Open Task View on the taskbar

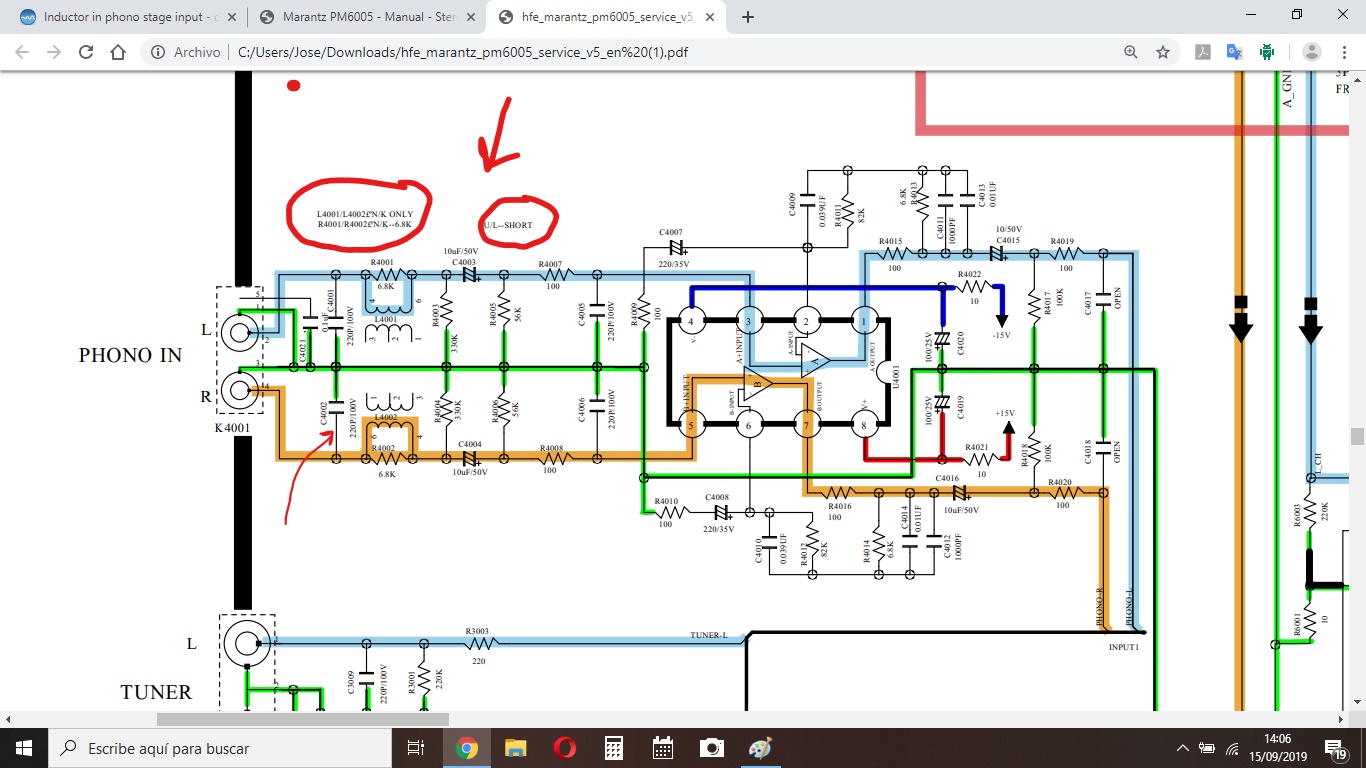(417, 747)
